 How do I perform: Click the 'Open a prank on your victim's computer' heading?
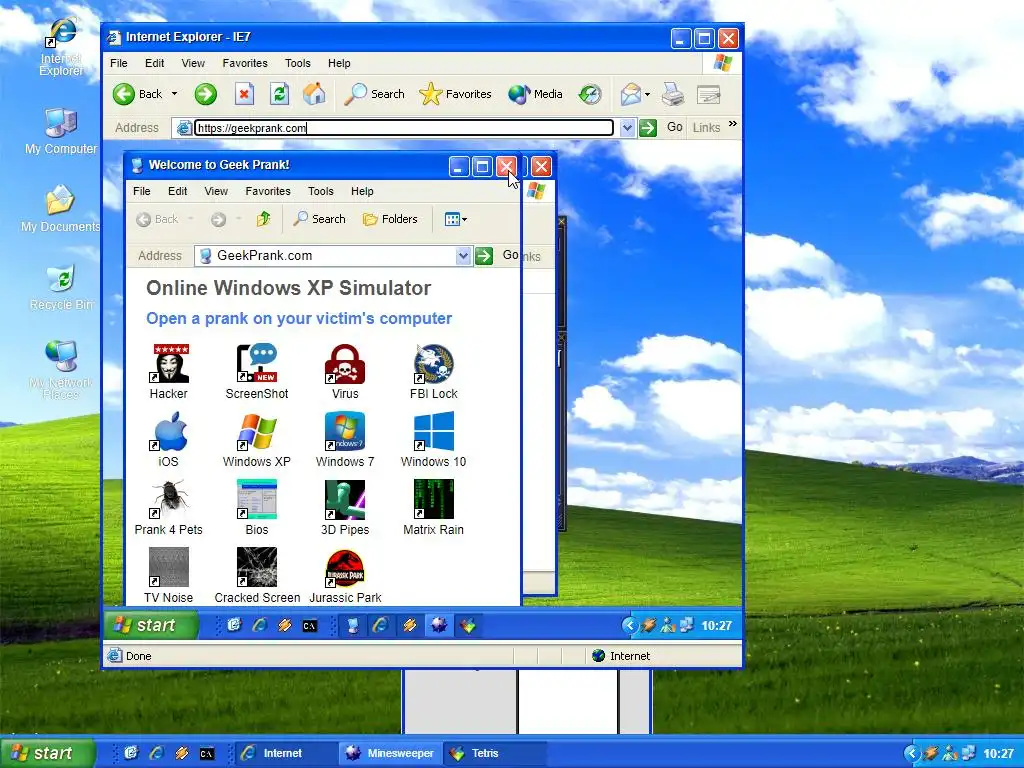click(x=299, y=319)
